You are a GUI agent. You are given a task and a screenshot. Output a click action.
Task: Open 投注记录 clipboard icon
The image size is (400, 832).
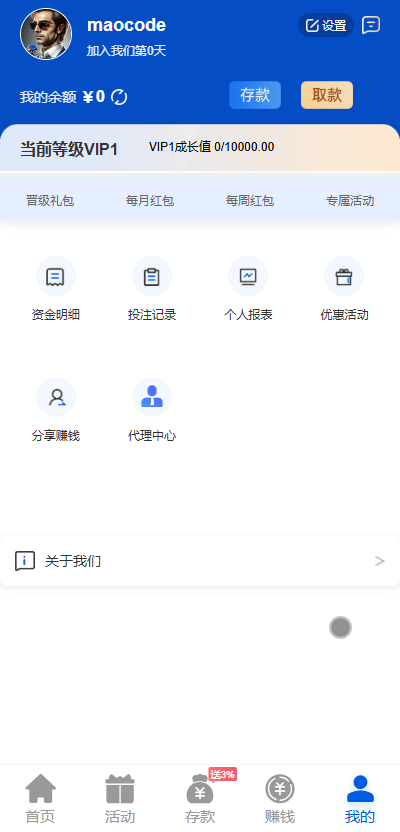click(152, 276)
